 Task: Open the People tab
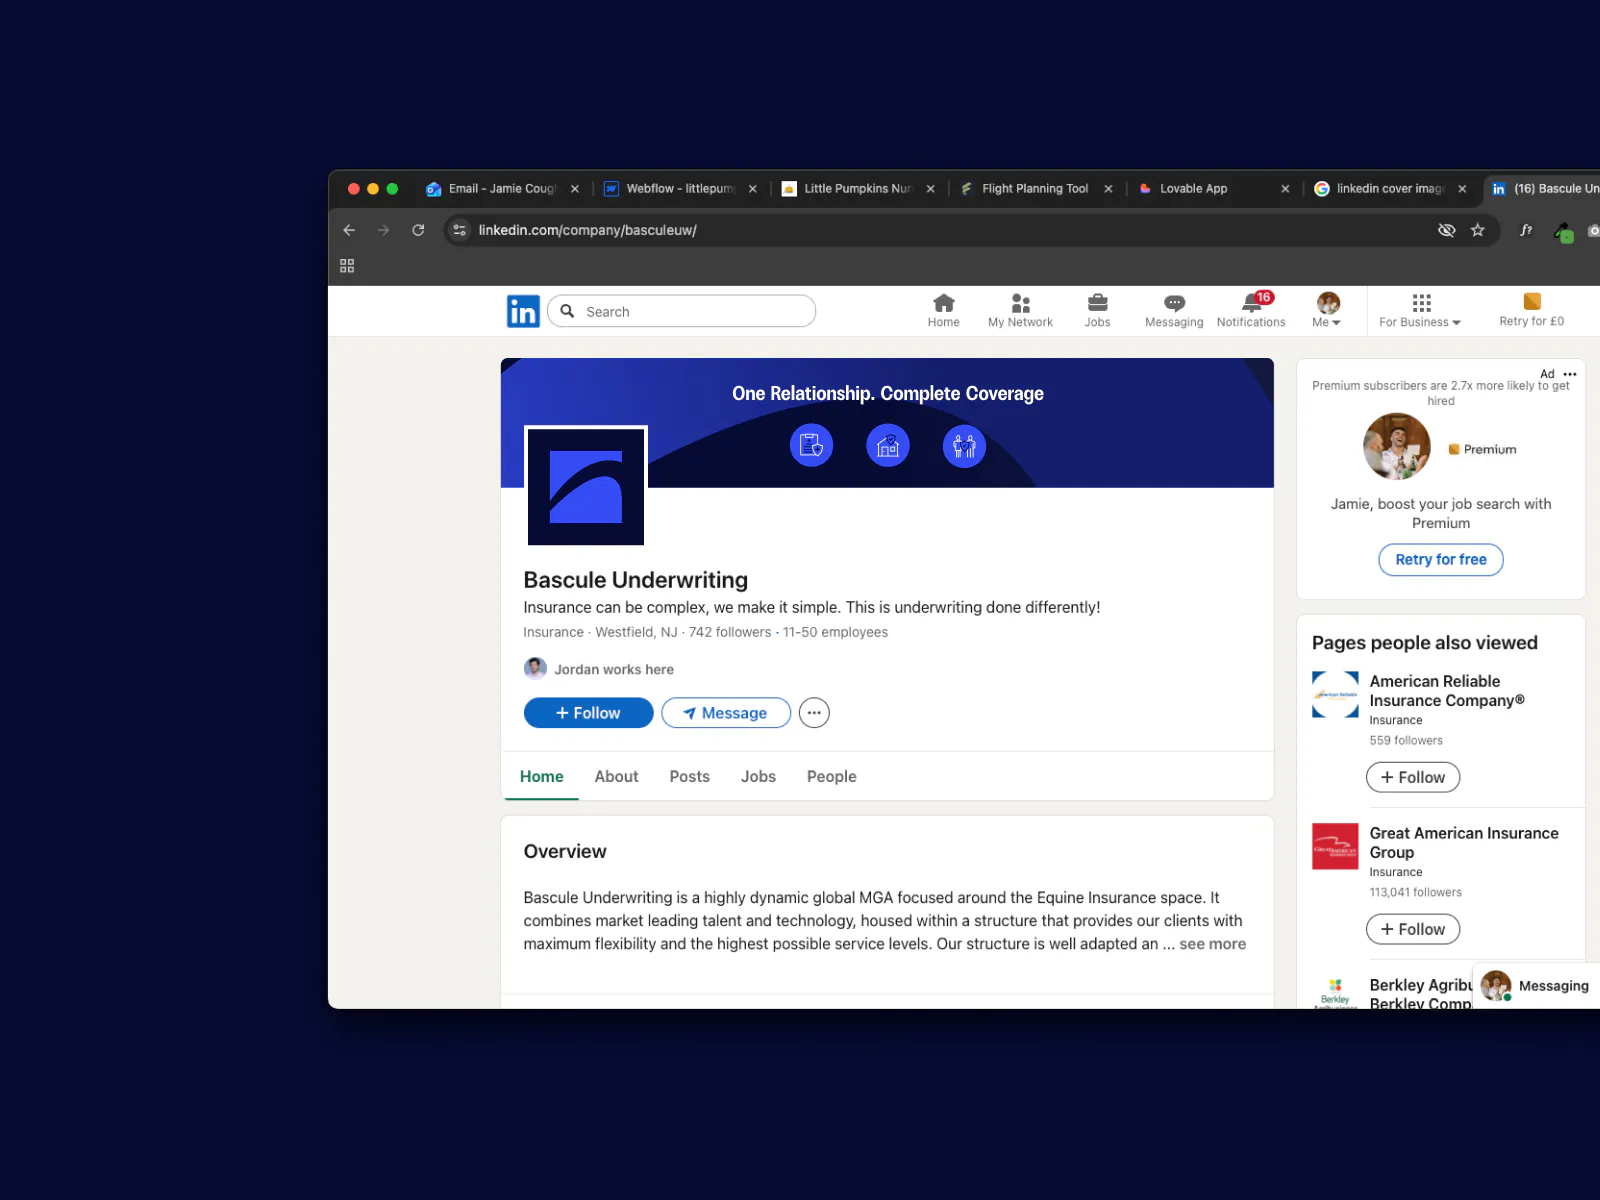click(x=831, y=777)
